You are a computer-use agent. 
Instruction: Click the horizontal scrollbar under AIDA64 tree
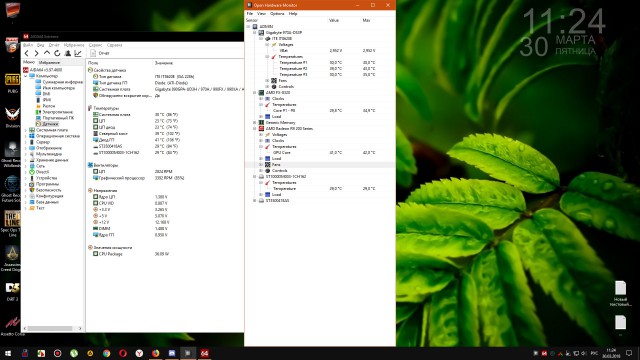coord(50,328)
